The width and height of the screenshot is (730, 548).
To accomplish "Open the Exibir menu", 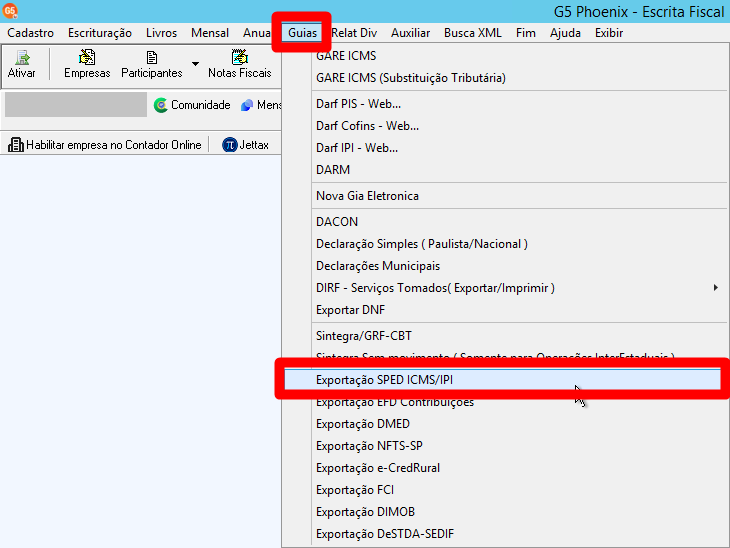I will click(x=608, y=33).
